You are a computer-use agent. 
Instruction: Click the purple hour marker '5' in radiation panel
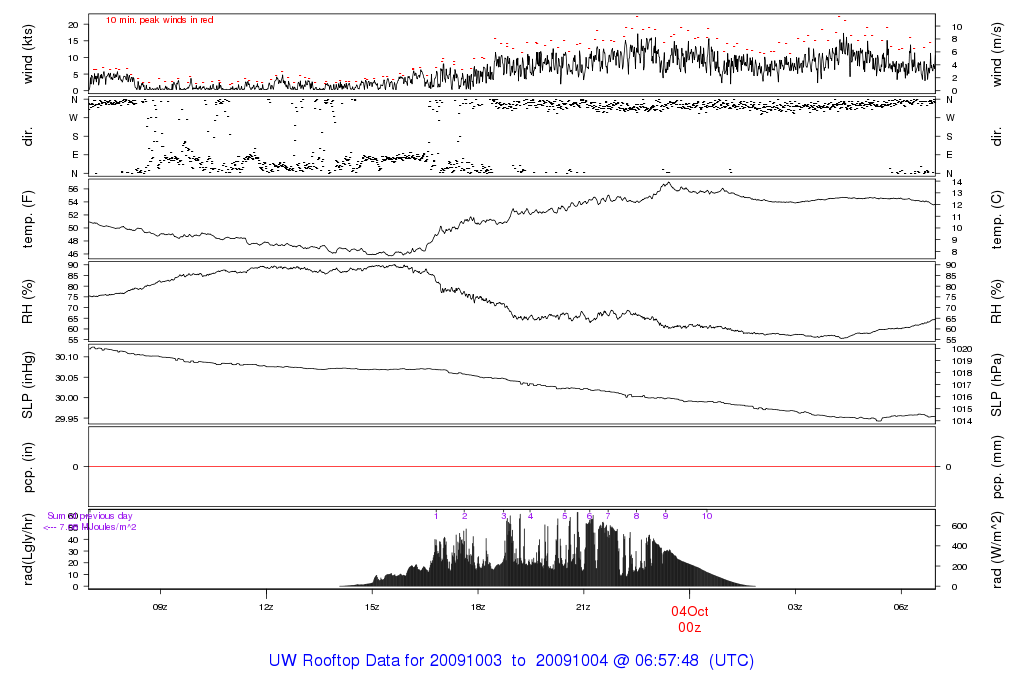pos(565,516)
